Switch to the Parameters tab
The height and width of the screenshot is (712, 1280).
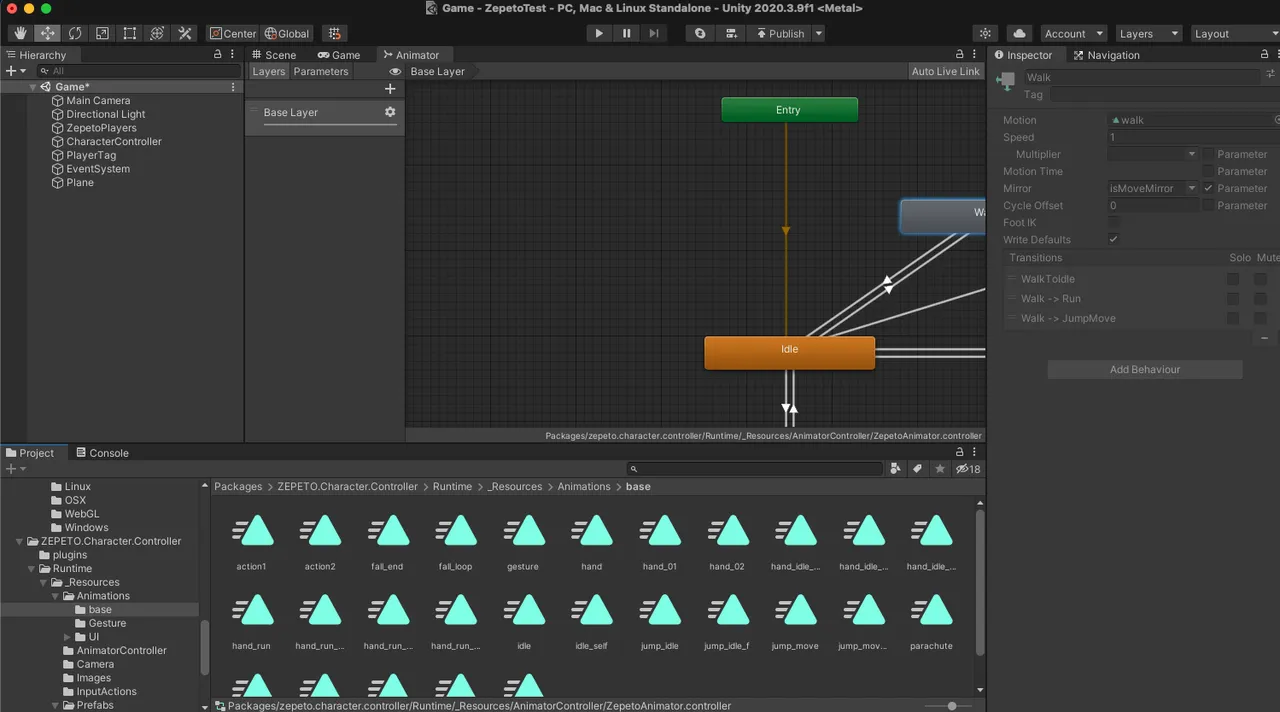(x=321, y=71)
